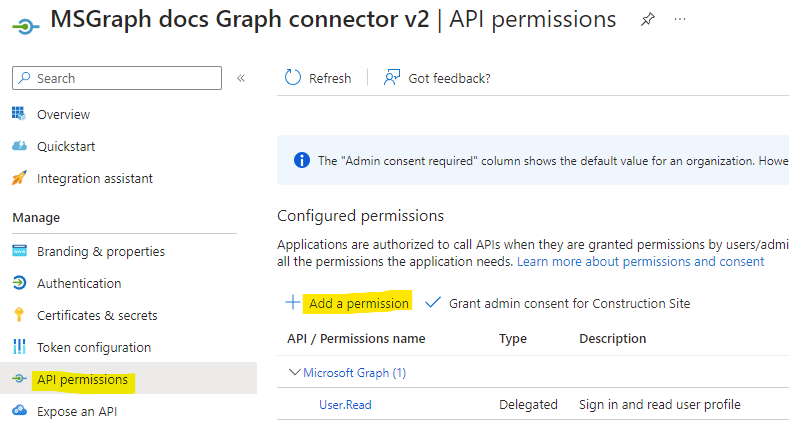Focus the sidebar Search field

[x=117, y=78]
